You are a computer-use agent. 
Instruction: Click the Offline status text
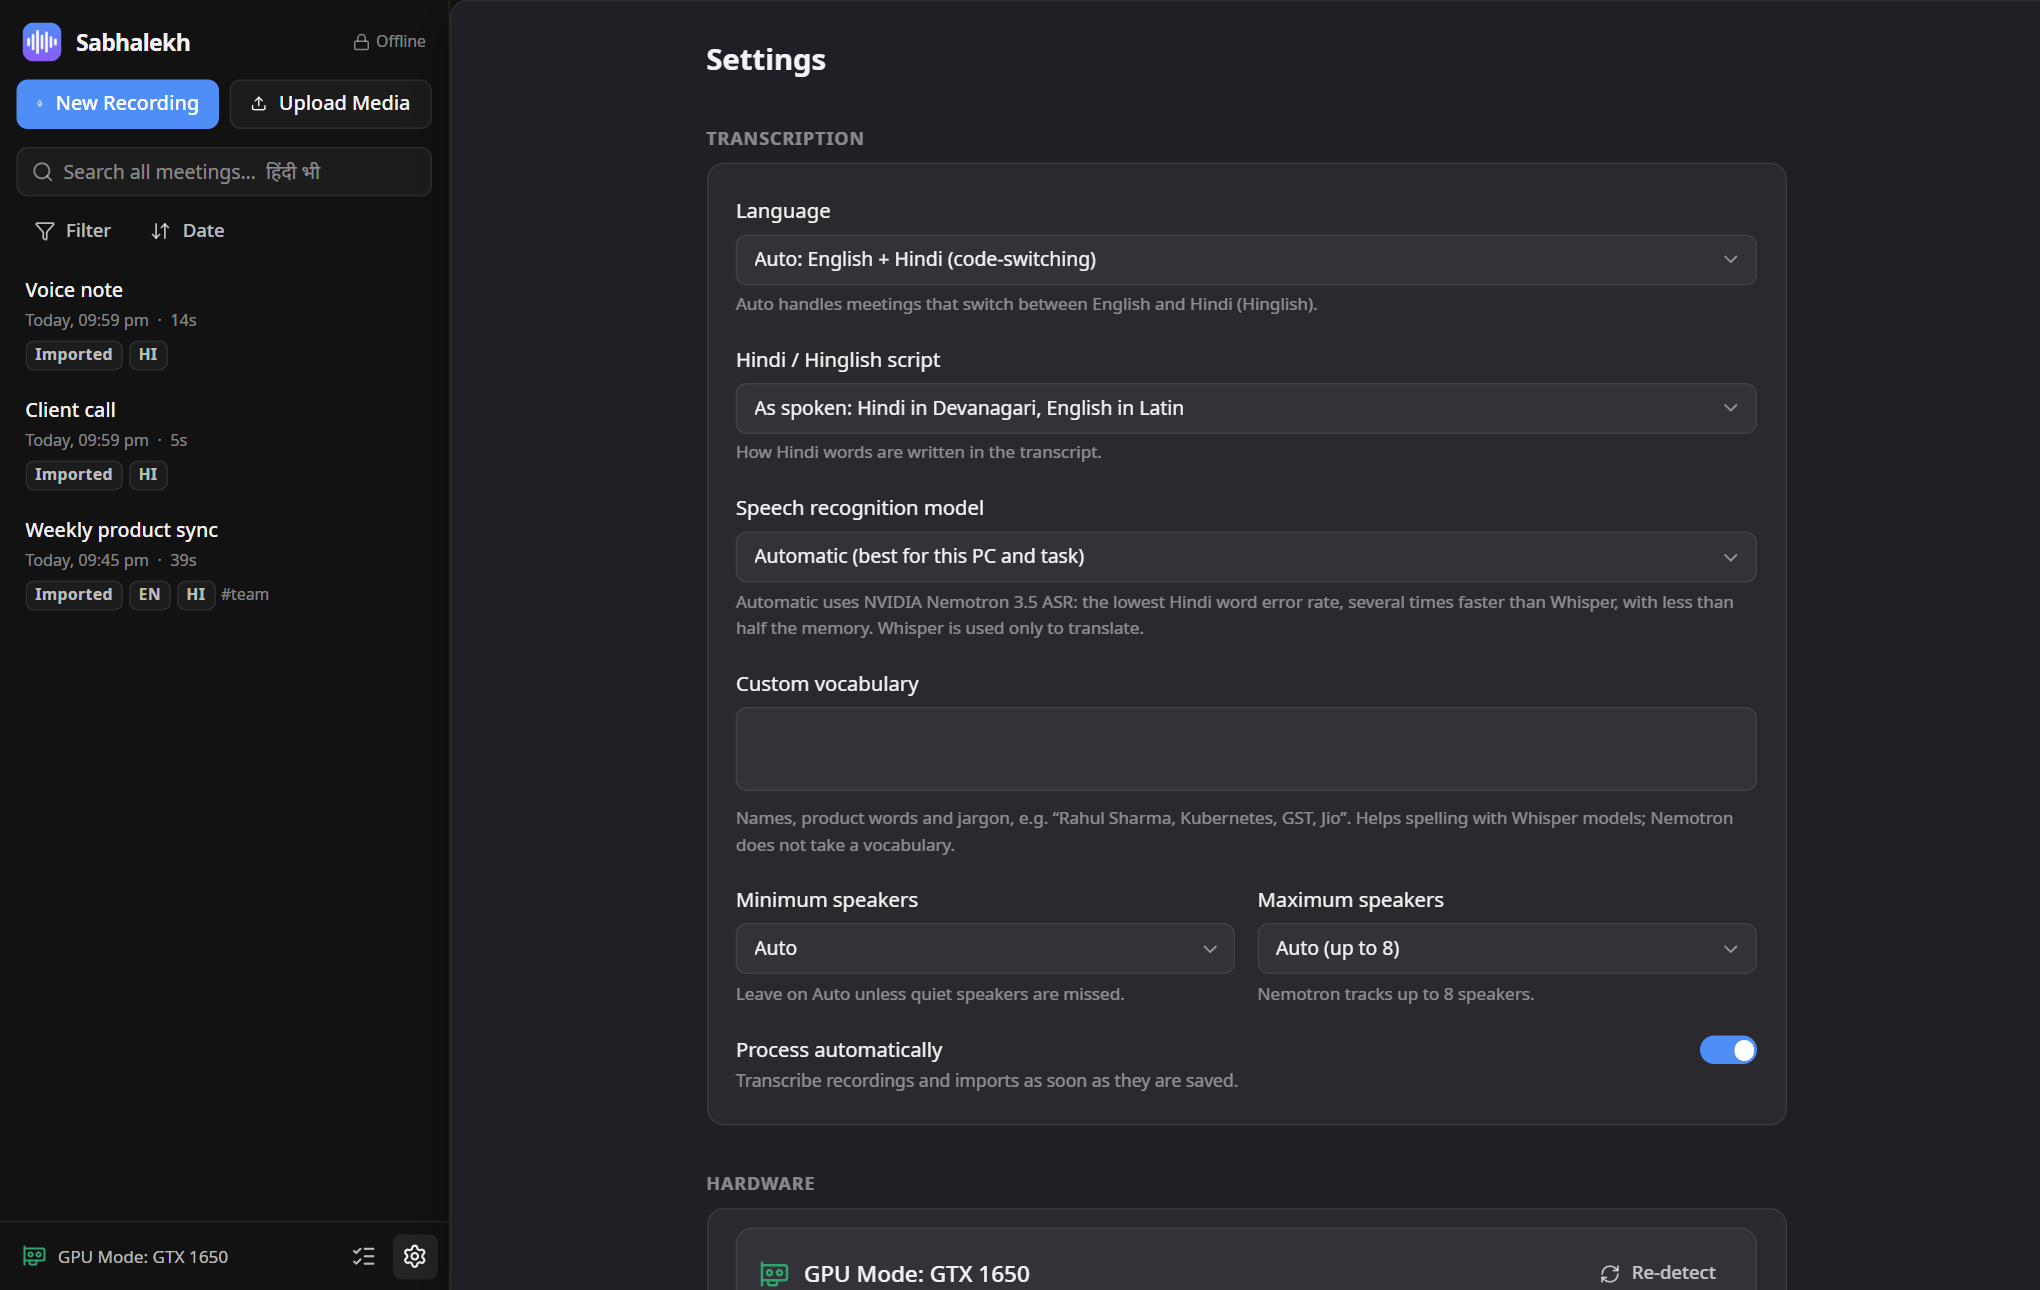401,42
